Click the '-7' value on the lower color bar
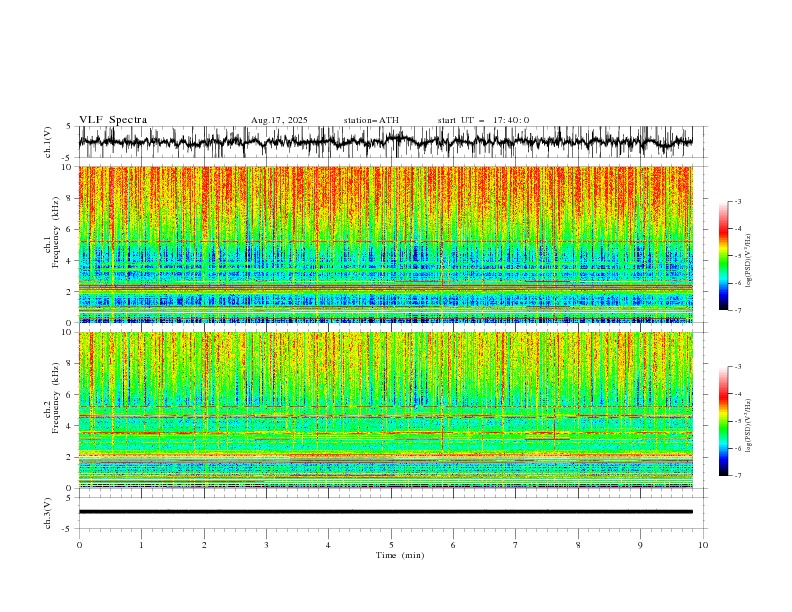The image size is (792, 612). 737,475
